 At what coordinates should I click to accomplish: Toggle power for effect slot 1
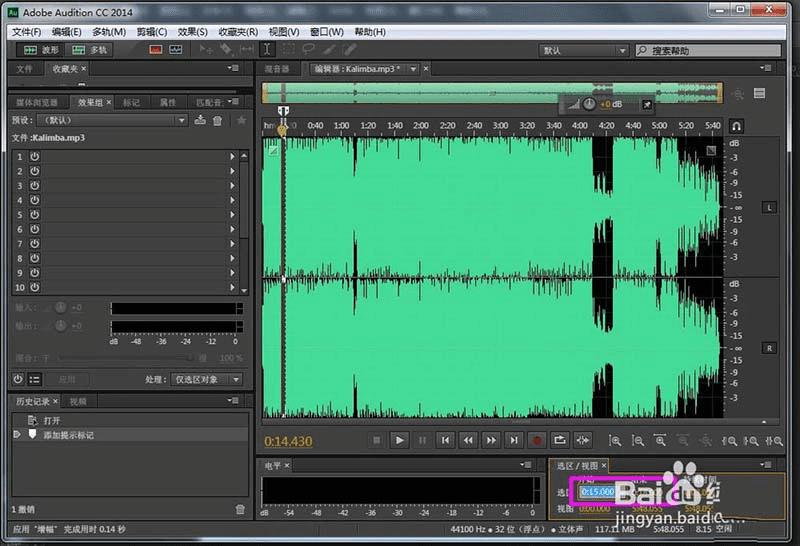coord(34,157)
